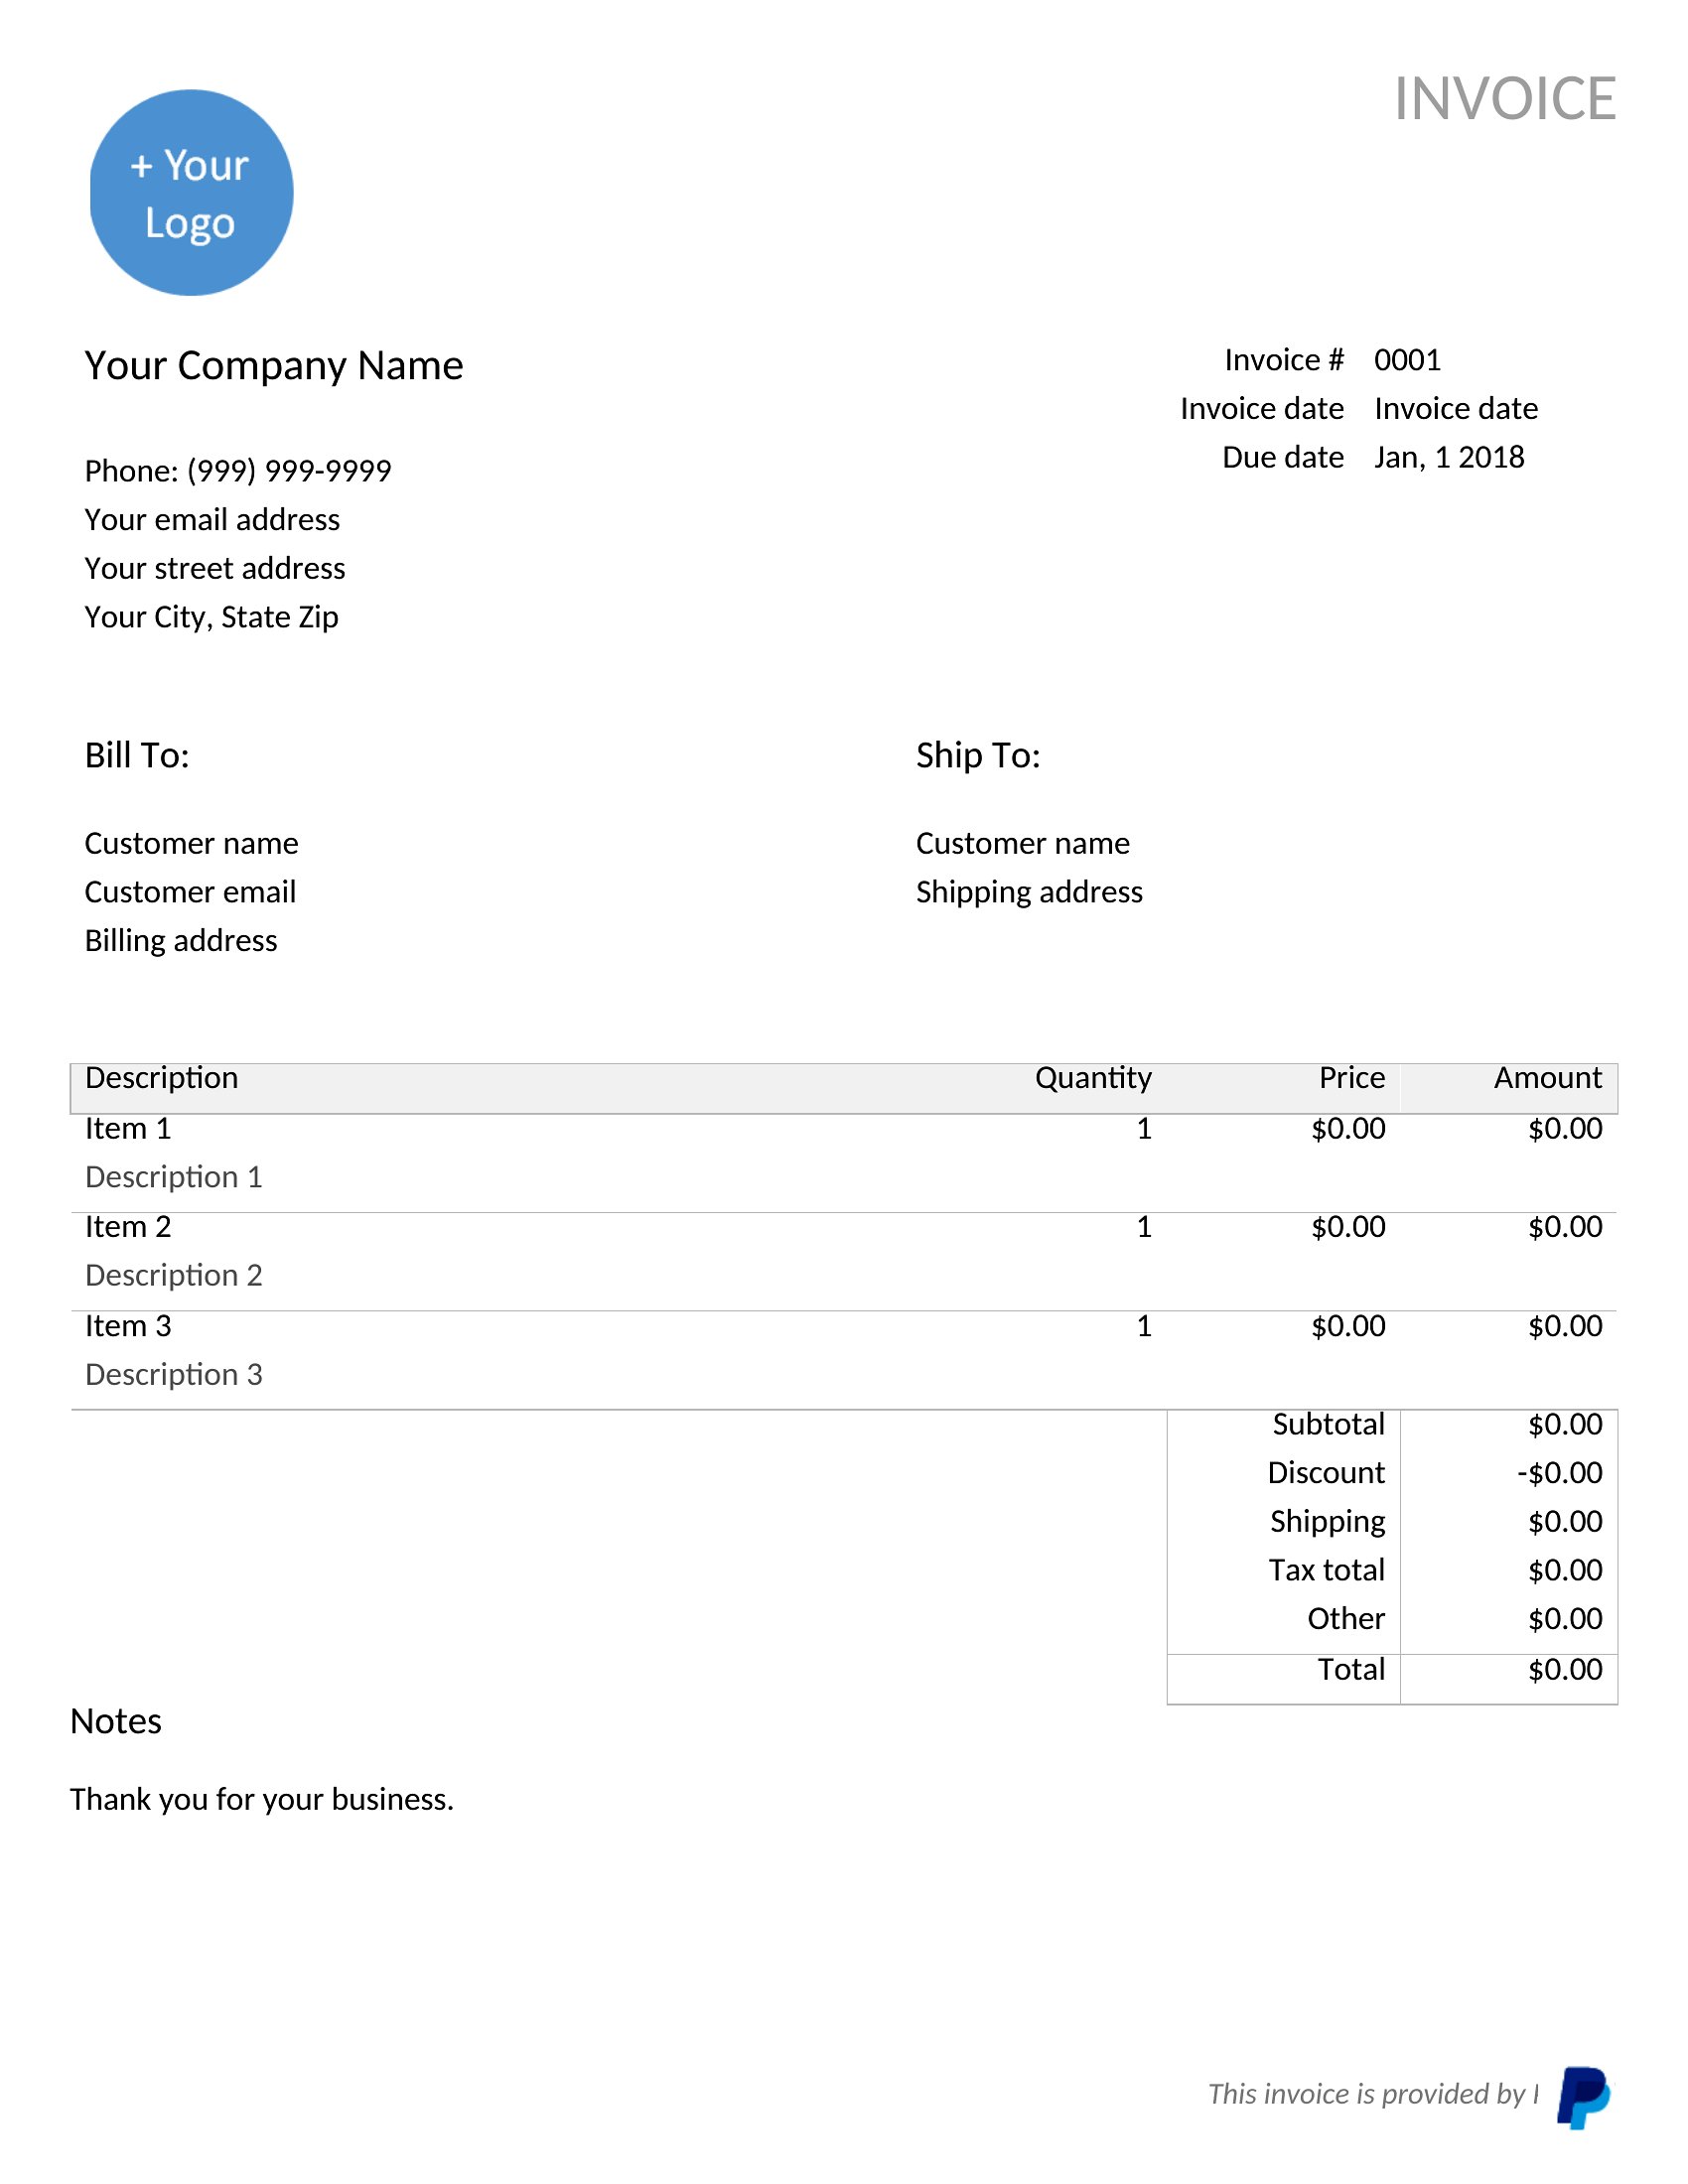The height and width of the screenshot is (2184, 1688).
Task: Click the Description 2 text under Item 2
Action: pyautogui.click(x=174, y=1276)
